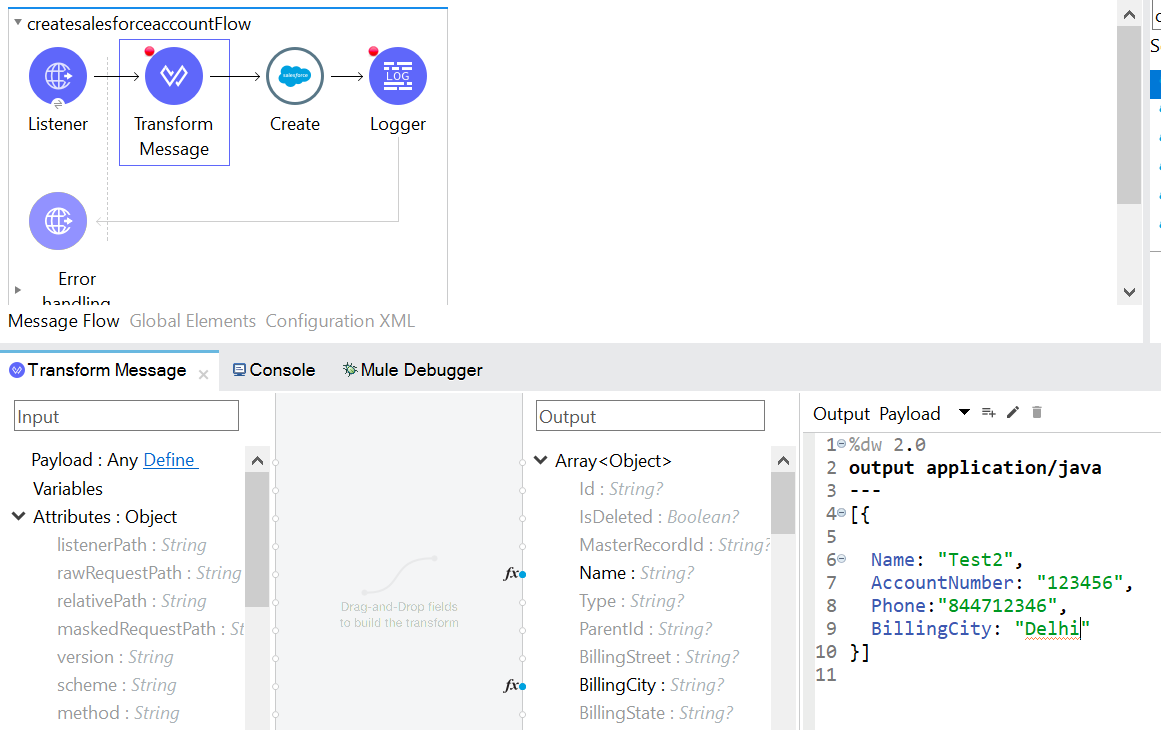Open the Configuration XML tab
The height and width of the screenshot is (730, 1161).
coord(340,321)
